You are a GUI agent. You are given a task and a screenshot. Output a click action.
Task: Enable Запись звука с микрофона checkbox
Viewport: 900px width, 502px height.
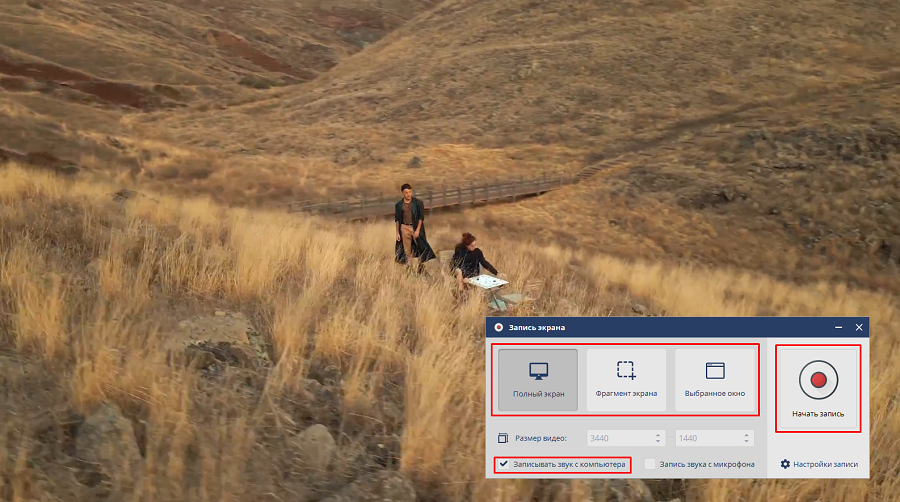(650, 464)
